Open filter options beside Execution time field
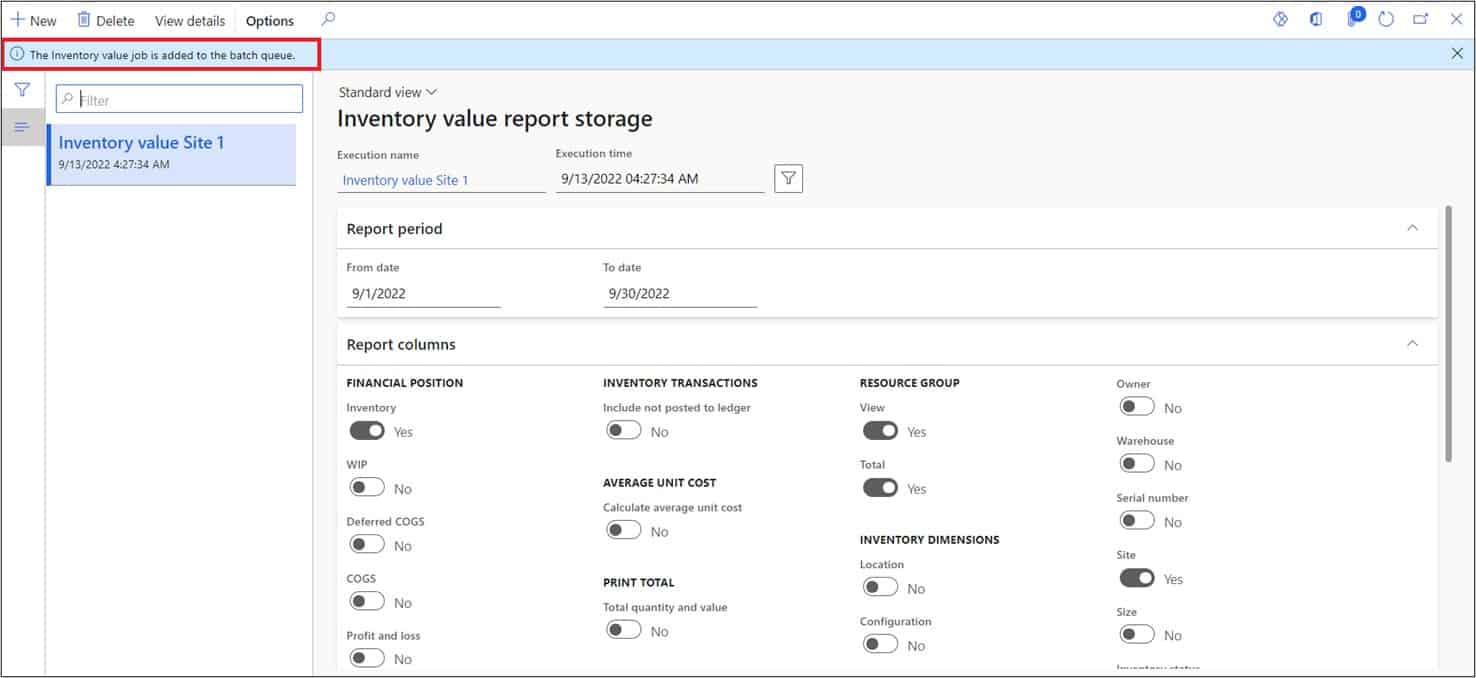This screenshot has width=1476, height=678. [788, 178]
